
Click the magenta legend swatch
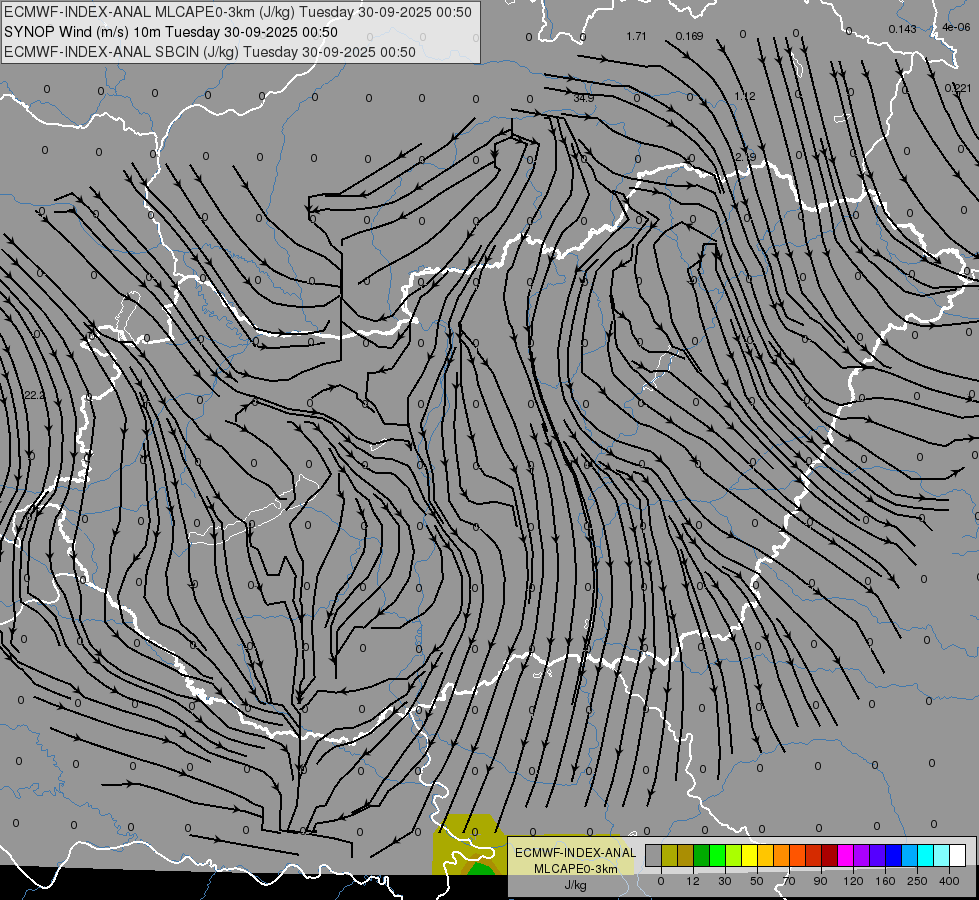point(845,856)
